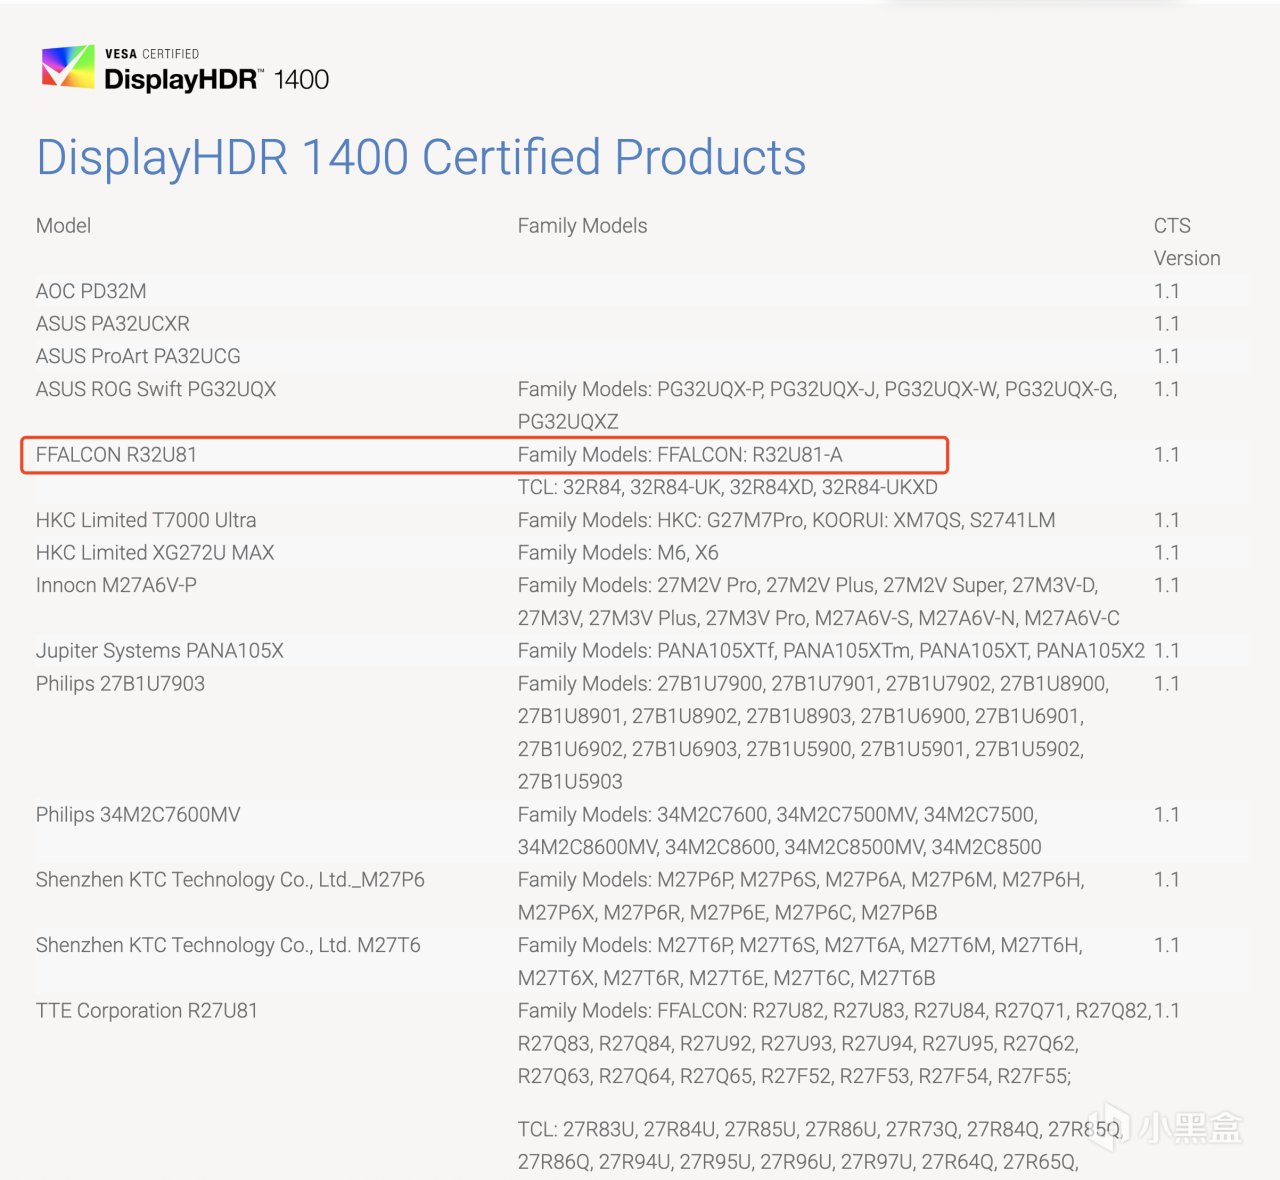Click the 'FFALCON: R27U82, R27U83' family models text
1280x1180 pixels.
coord(833,1044)
